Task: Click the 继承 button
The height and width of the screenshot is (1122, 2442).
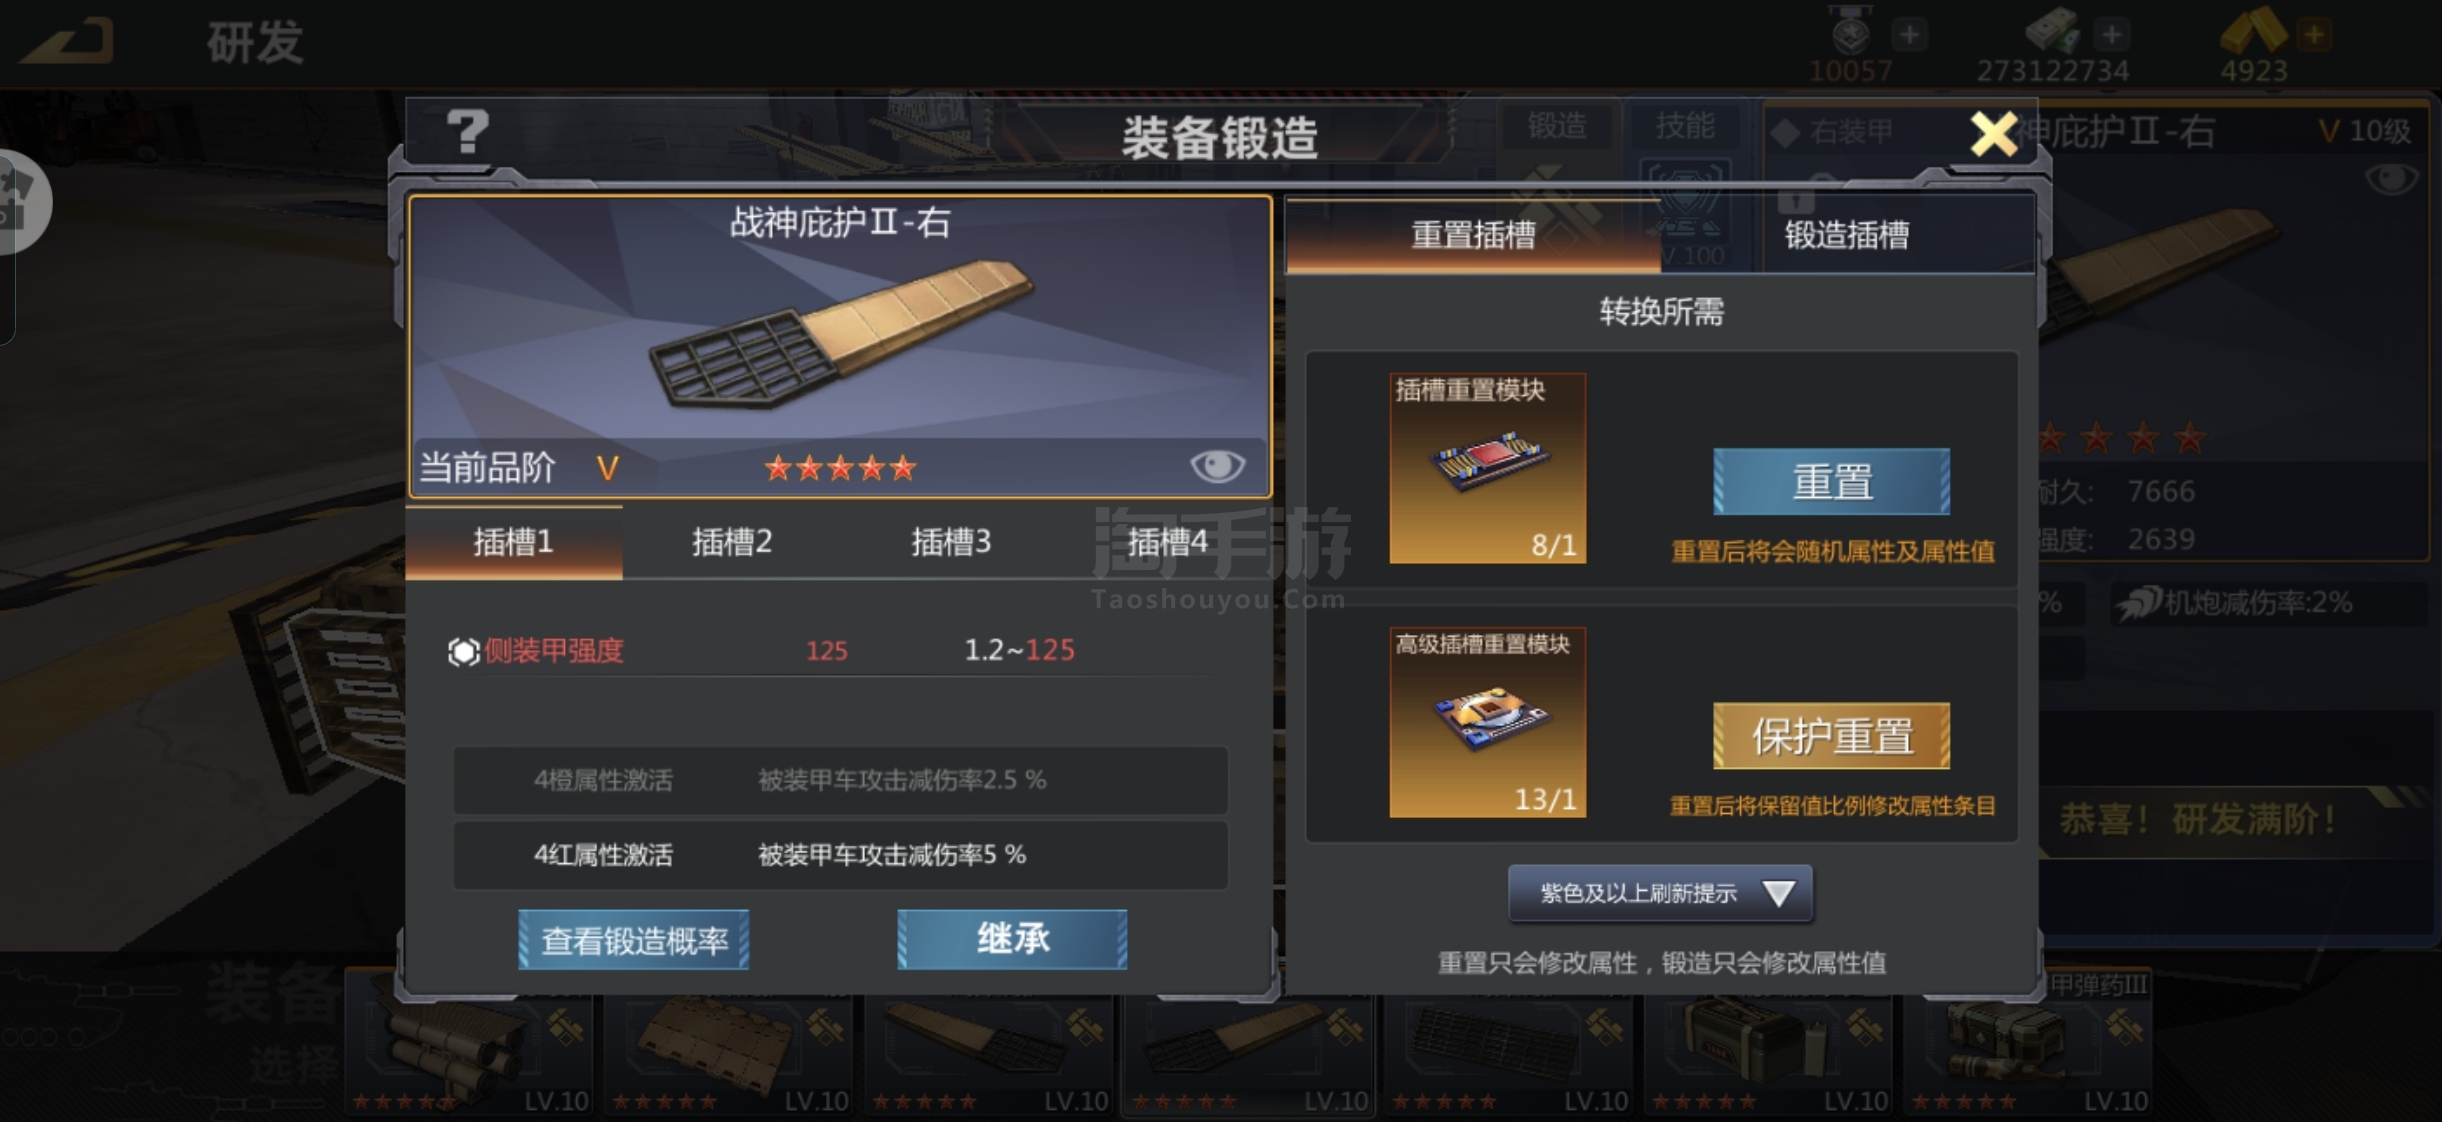Action: 1012,939
